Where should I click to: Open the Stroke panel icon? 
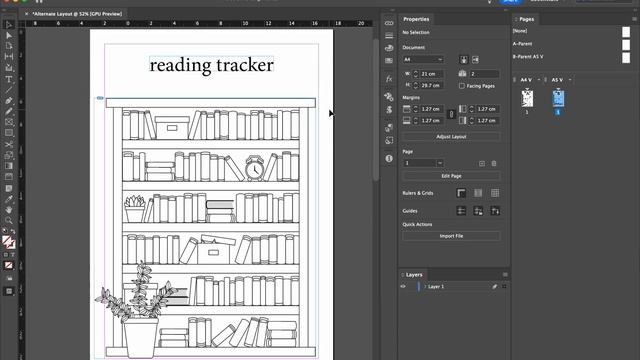click(389, 36)
